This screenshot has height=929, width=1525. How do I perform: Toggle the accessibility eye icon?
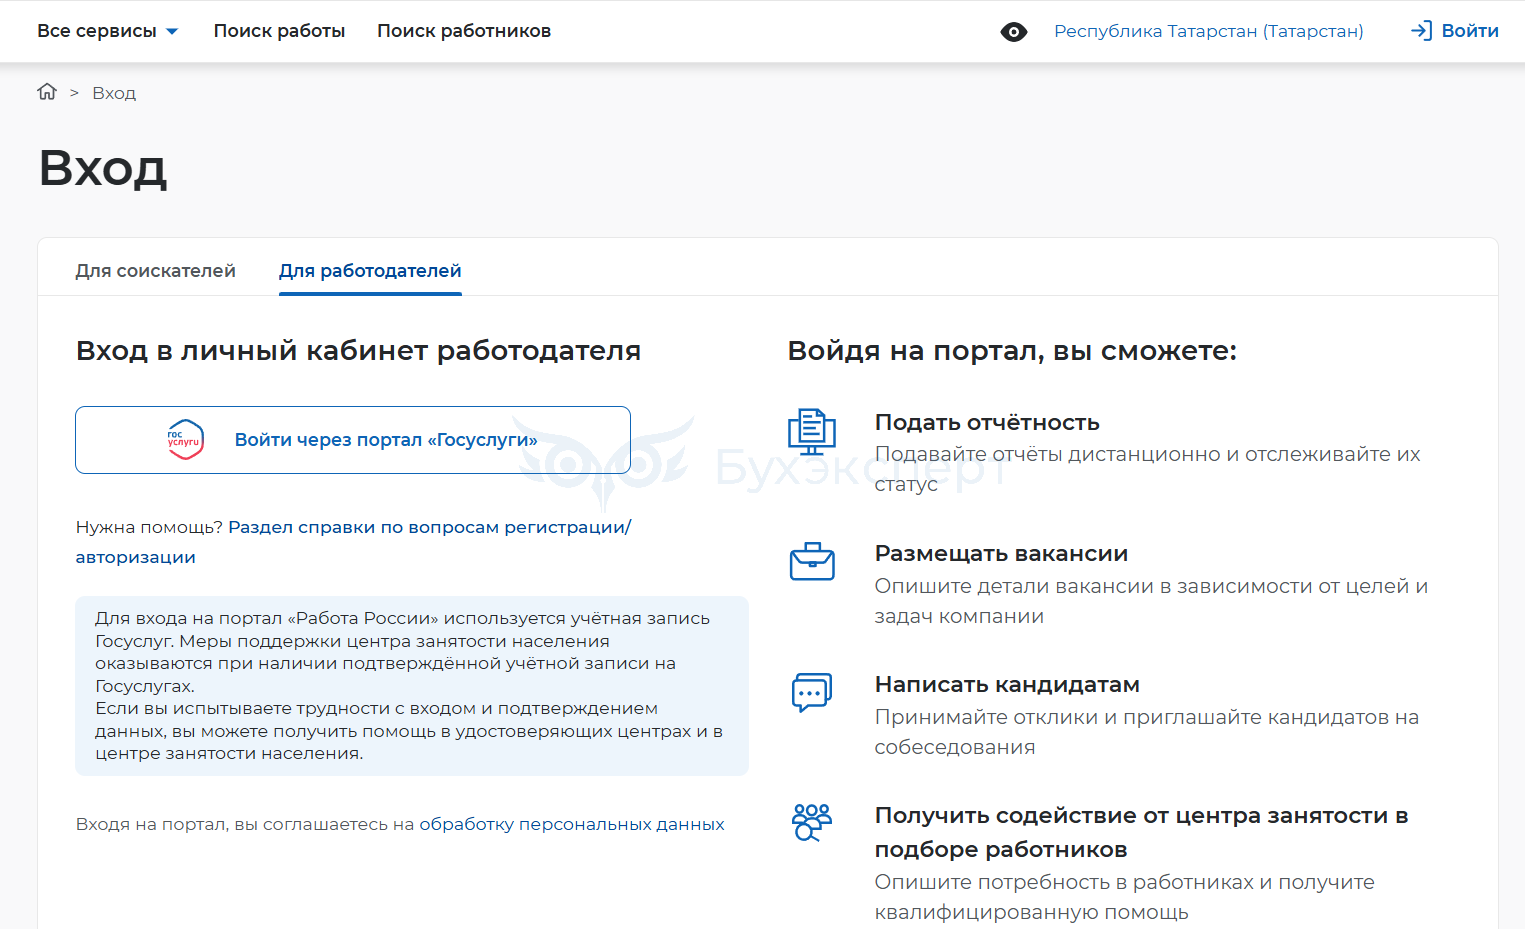(1014, 32)
